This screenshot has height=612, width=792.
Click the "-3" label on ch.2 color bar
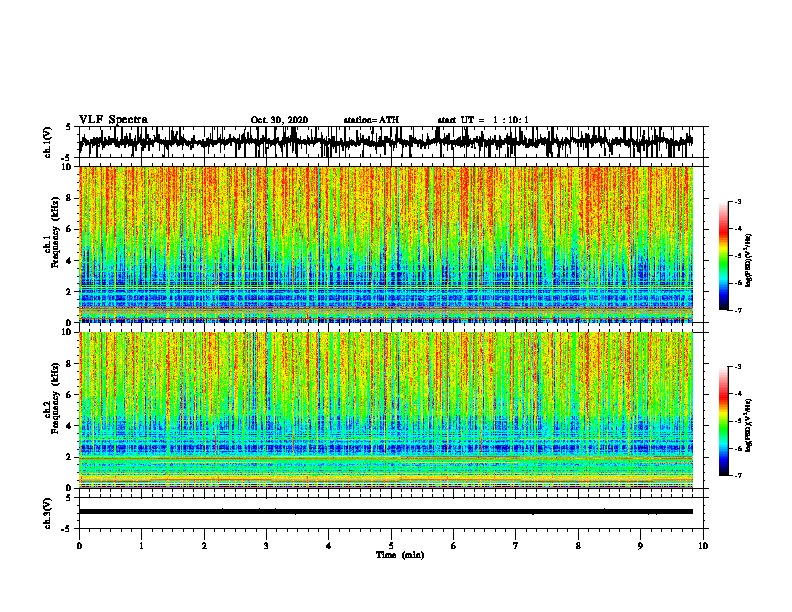[x=737, y=367]
